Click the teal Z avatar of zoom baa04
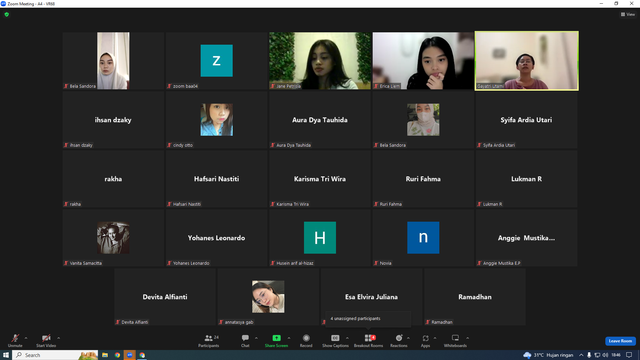The width and height of the screenshot is (640, 360). 217,61
